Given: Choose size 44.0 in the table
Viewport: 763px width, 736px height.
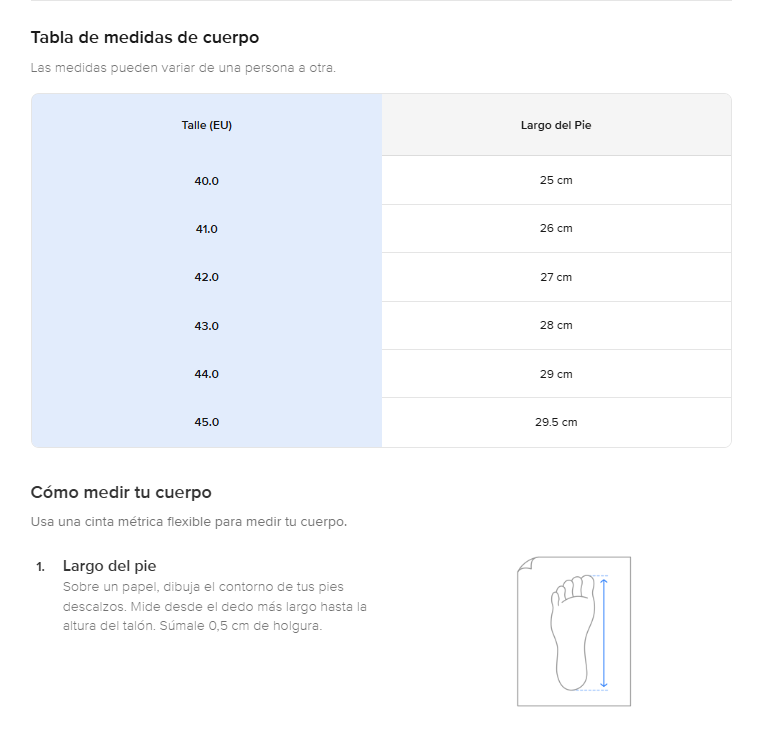Looking at the screenshot, I should [206, 374].
